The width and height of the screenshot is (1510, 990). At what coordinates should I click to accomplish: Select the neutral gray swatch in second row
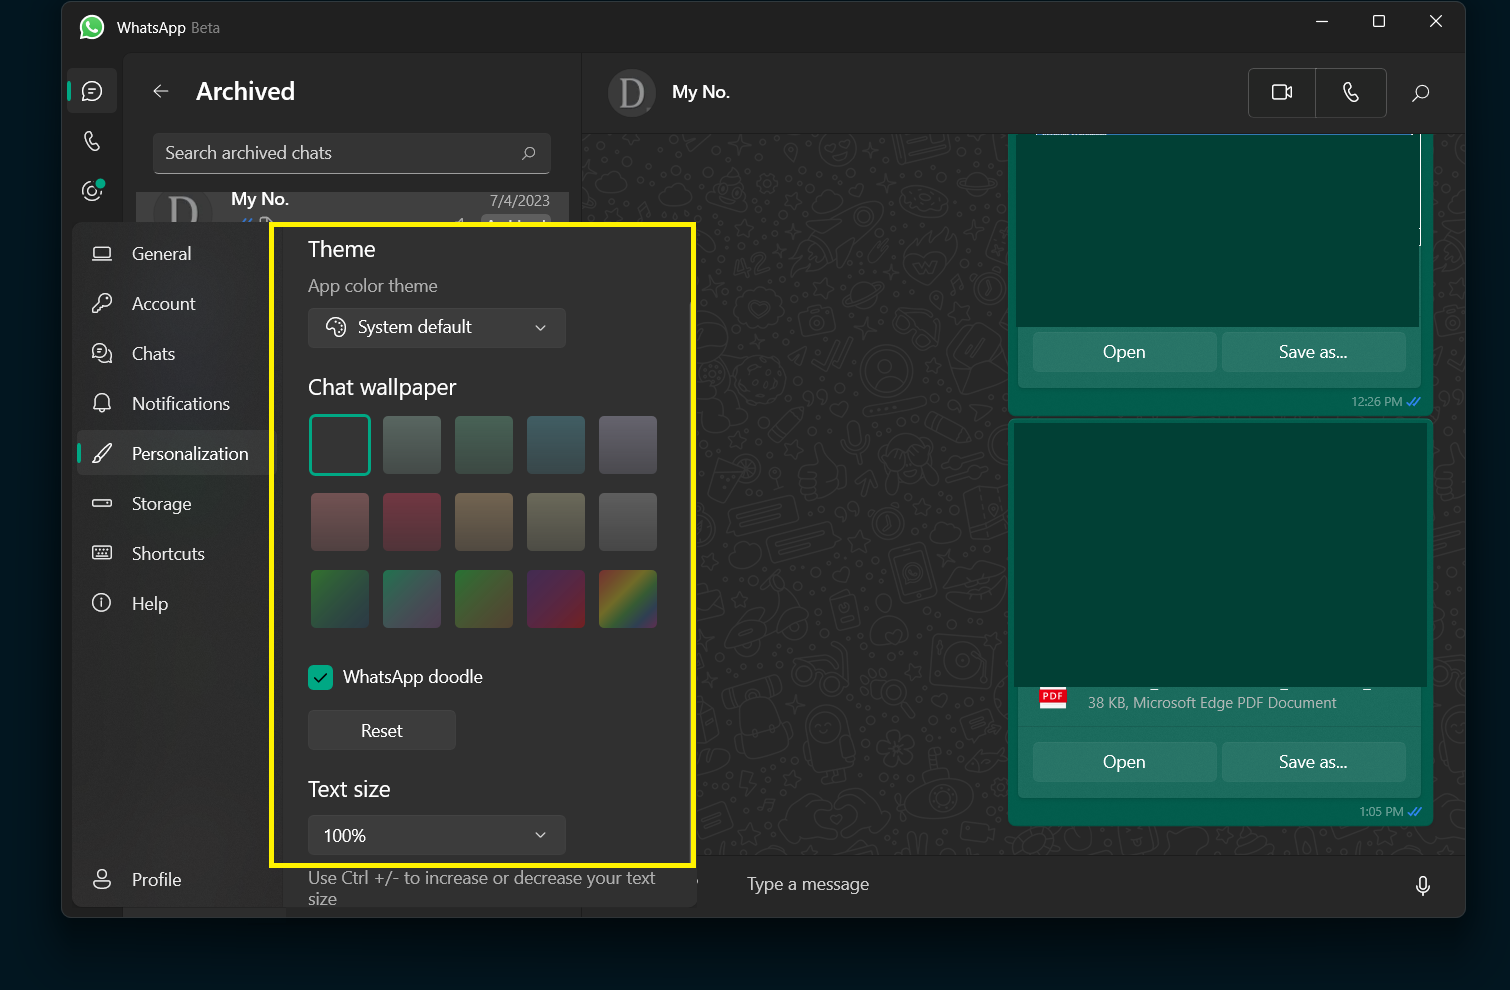point(628,522)
